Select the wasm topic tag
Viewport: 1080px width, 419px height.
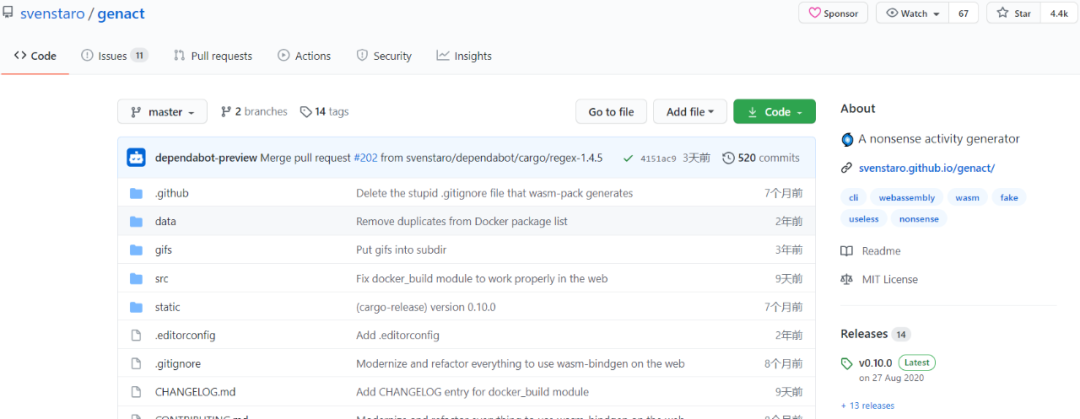pyautogui.click(x=967, y=197)
